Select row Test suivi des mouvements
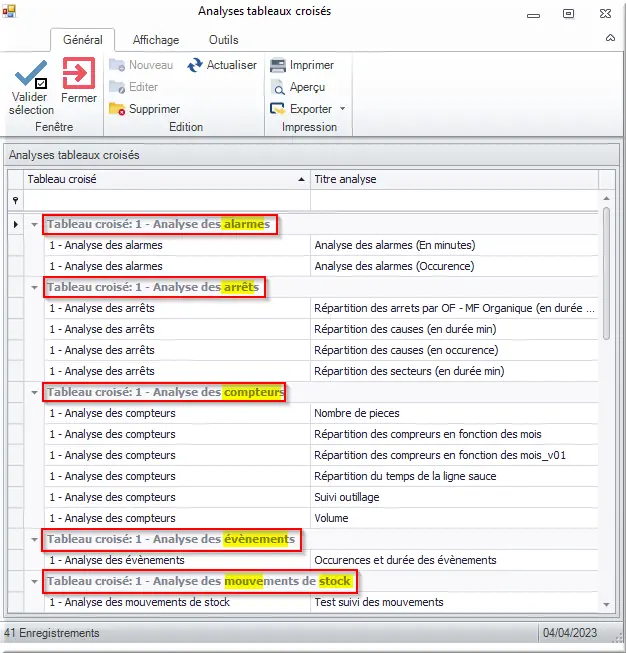The height and width of the screenshot is (653, 626). pyautogui.click(x=321, y=602)
